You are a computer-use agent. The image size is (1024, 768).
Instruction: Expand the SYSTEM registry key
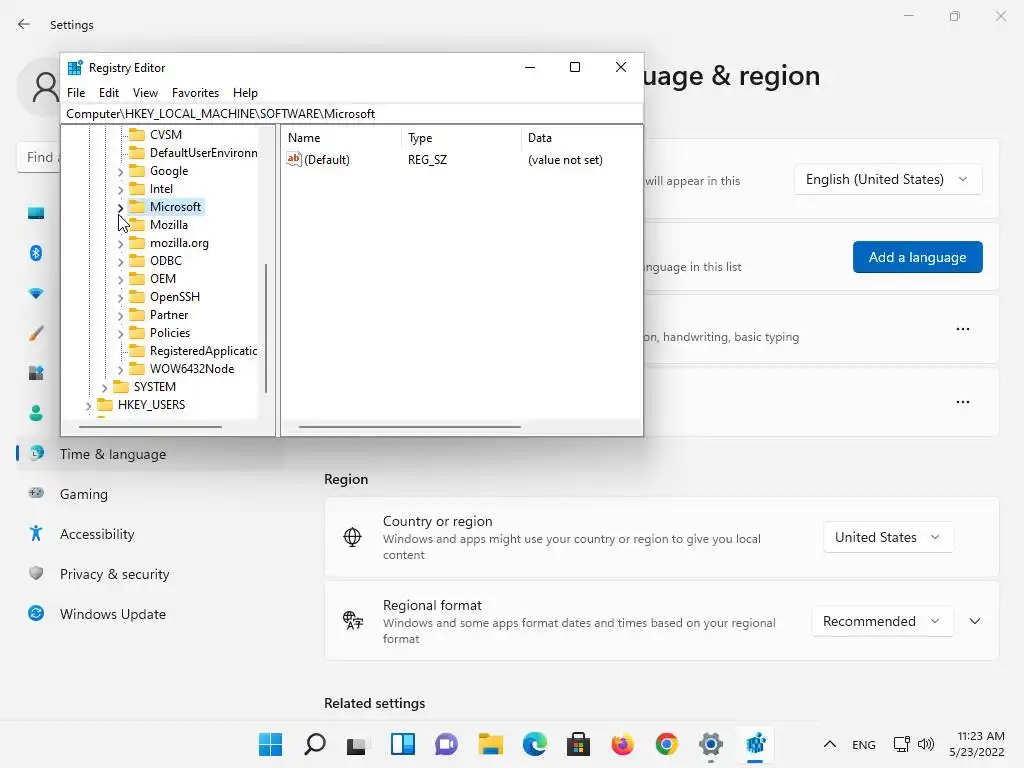[104, 388]
